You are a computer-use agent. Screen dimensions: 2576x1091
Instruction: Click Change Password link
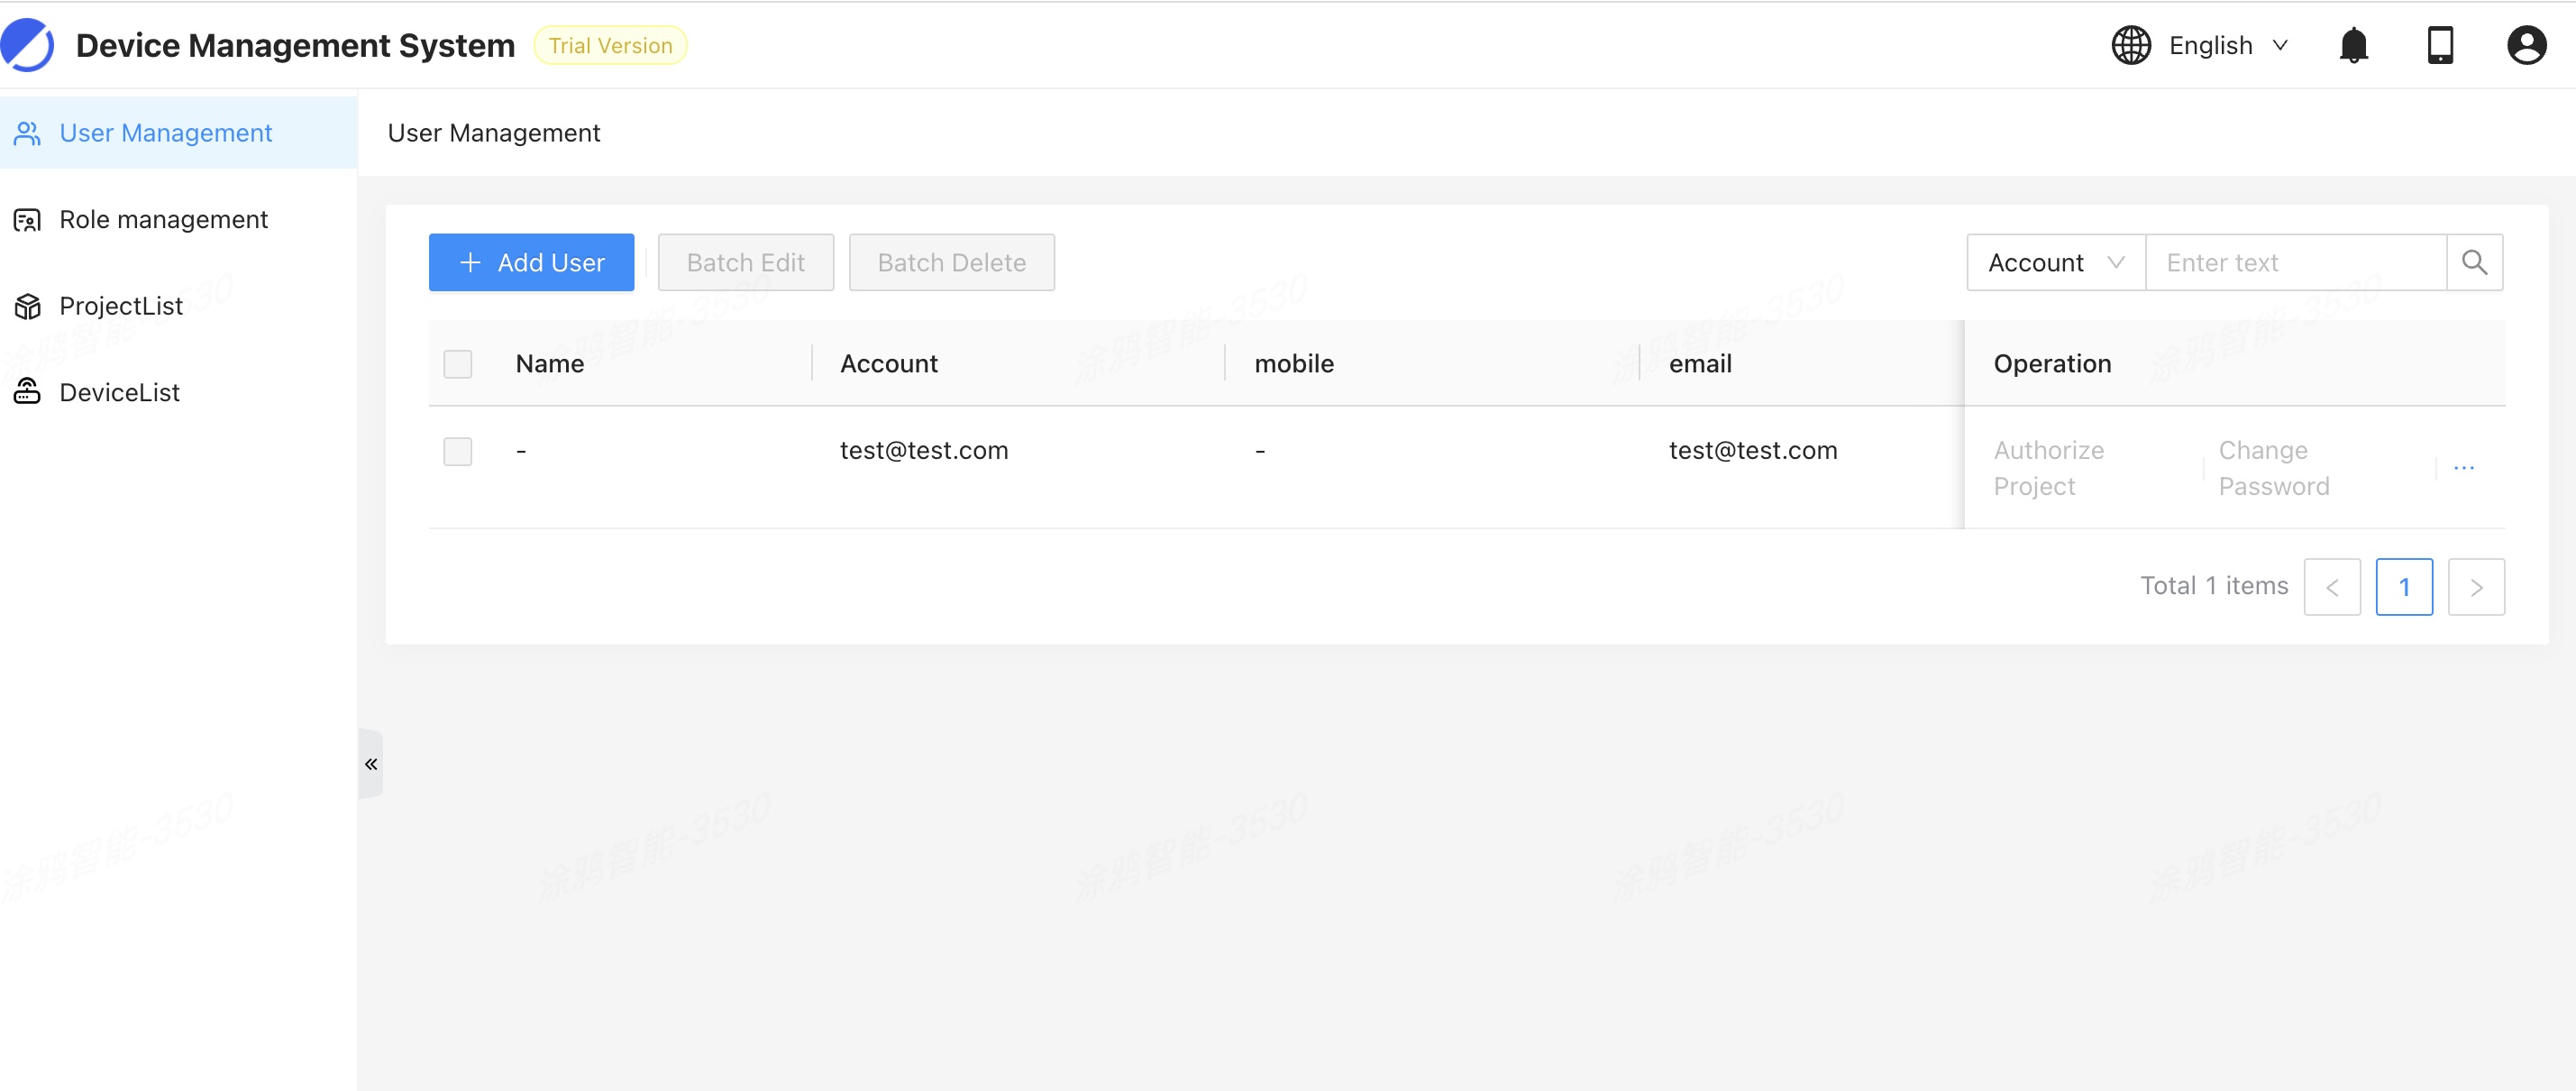tap(2273, 468)
